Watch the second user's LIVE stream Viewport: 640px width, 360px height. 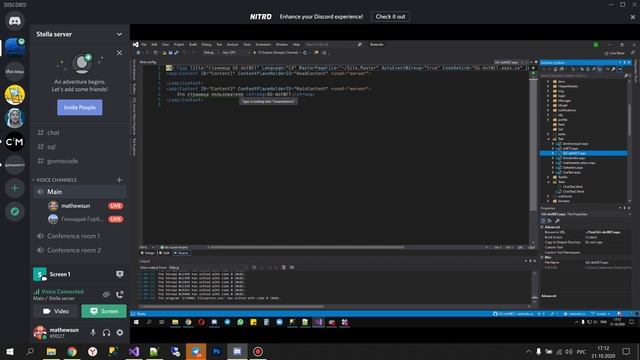[115, 219]
